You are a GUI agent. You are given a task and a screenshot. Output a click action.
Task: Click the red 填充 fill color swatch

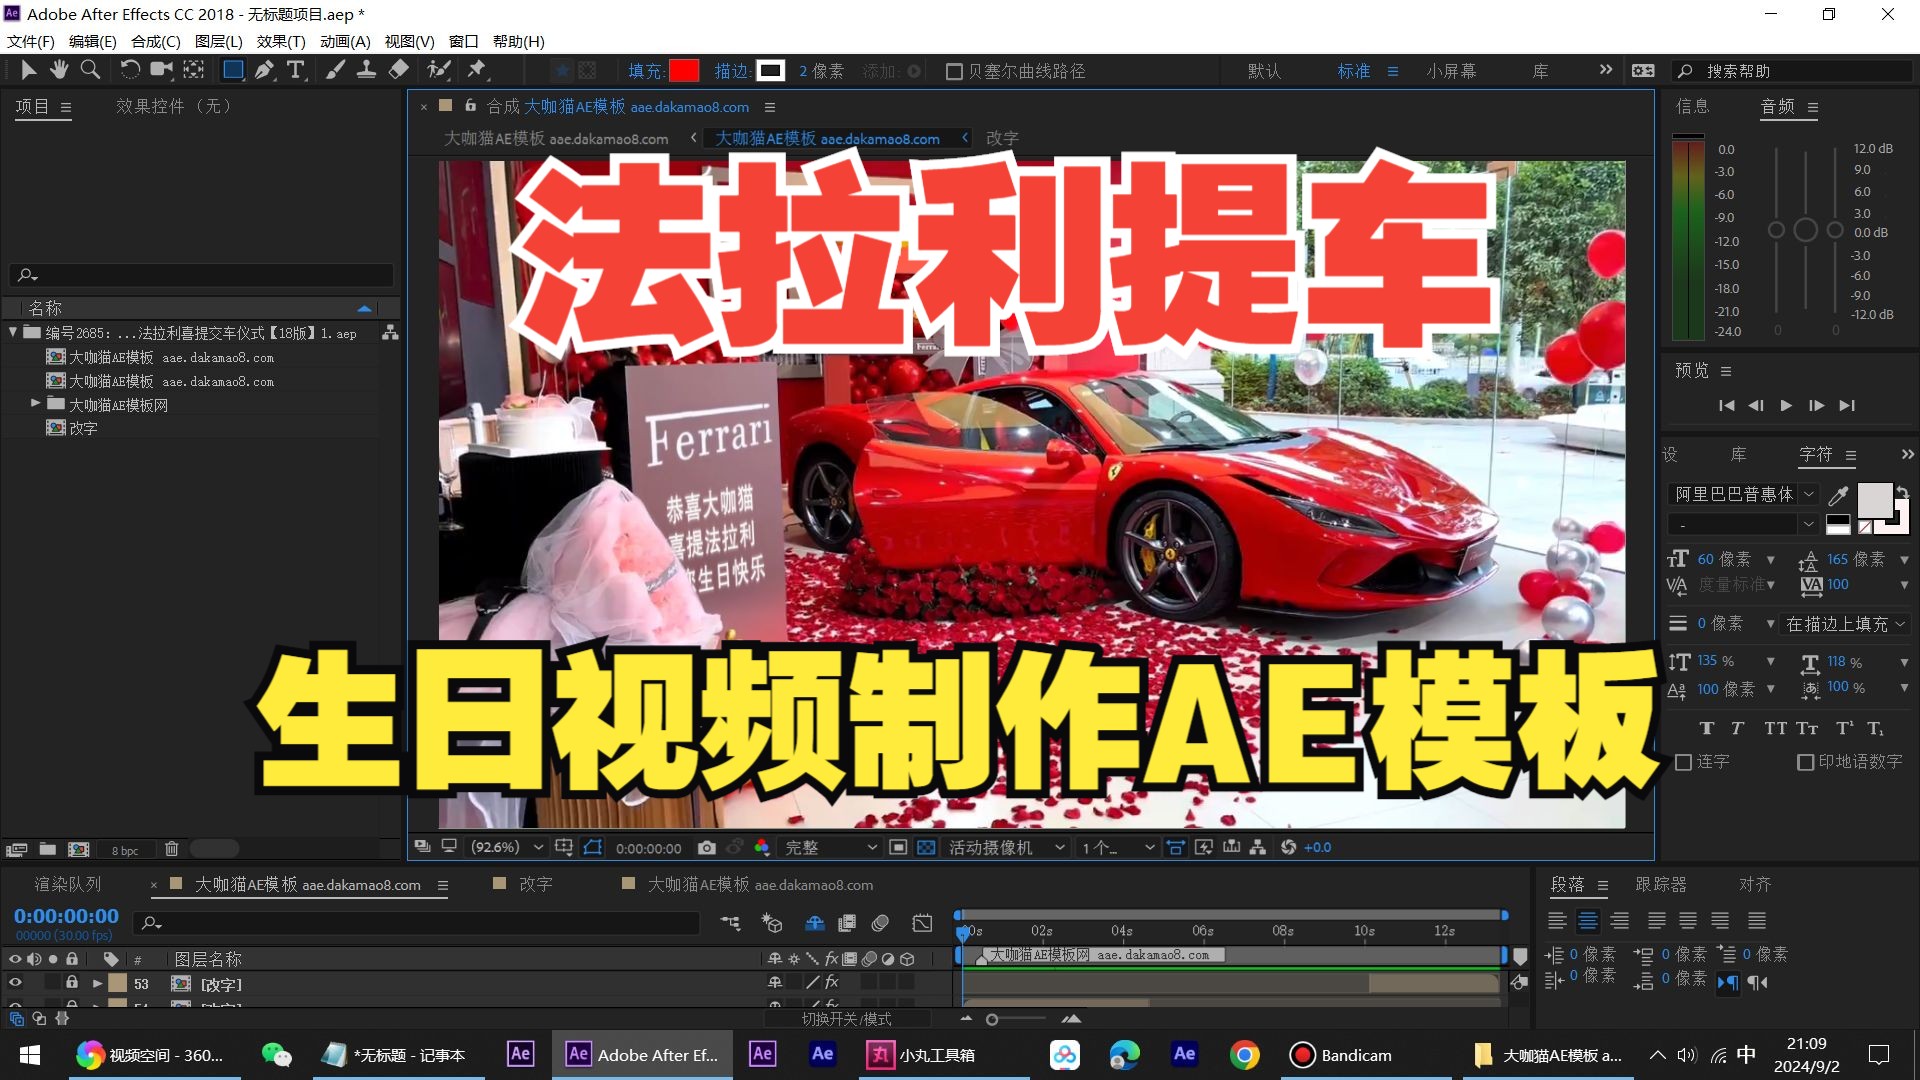(684, 71)
